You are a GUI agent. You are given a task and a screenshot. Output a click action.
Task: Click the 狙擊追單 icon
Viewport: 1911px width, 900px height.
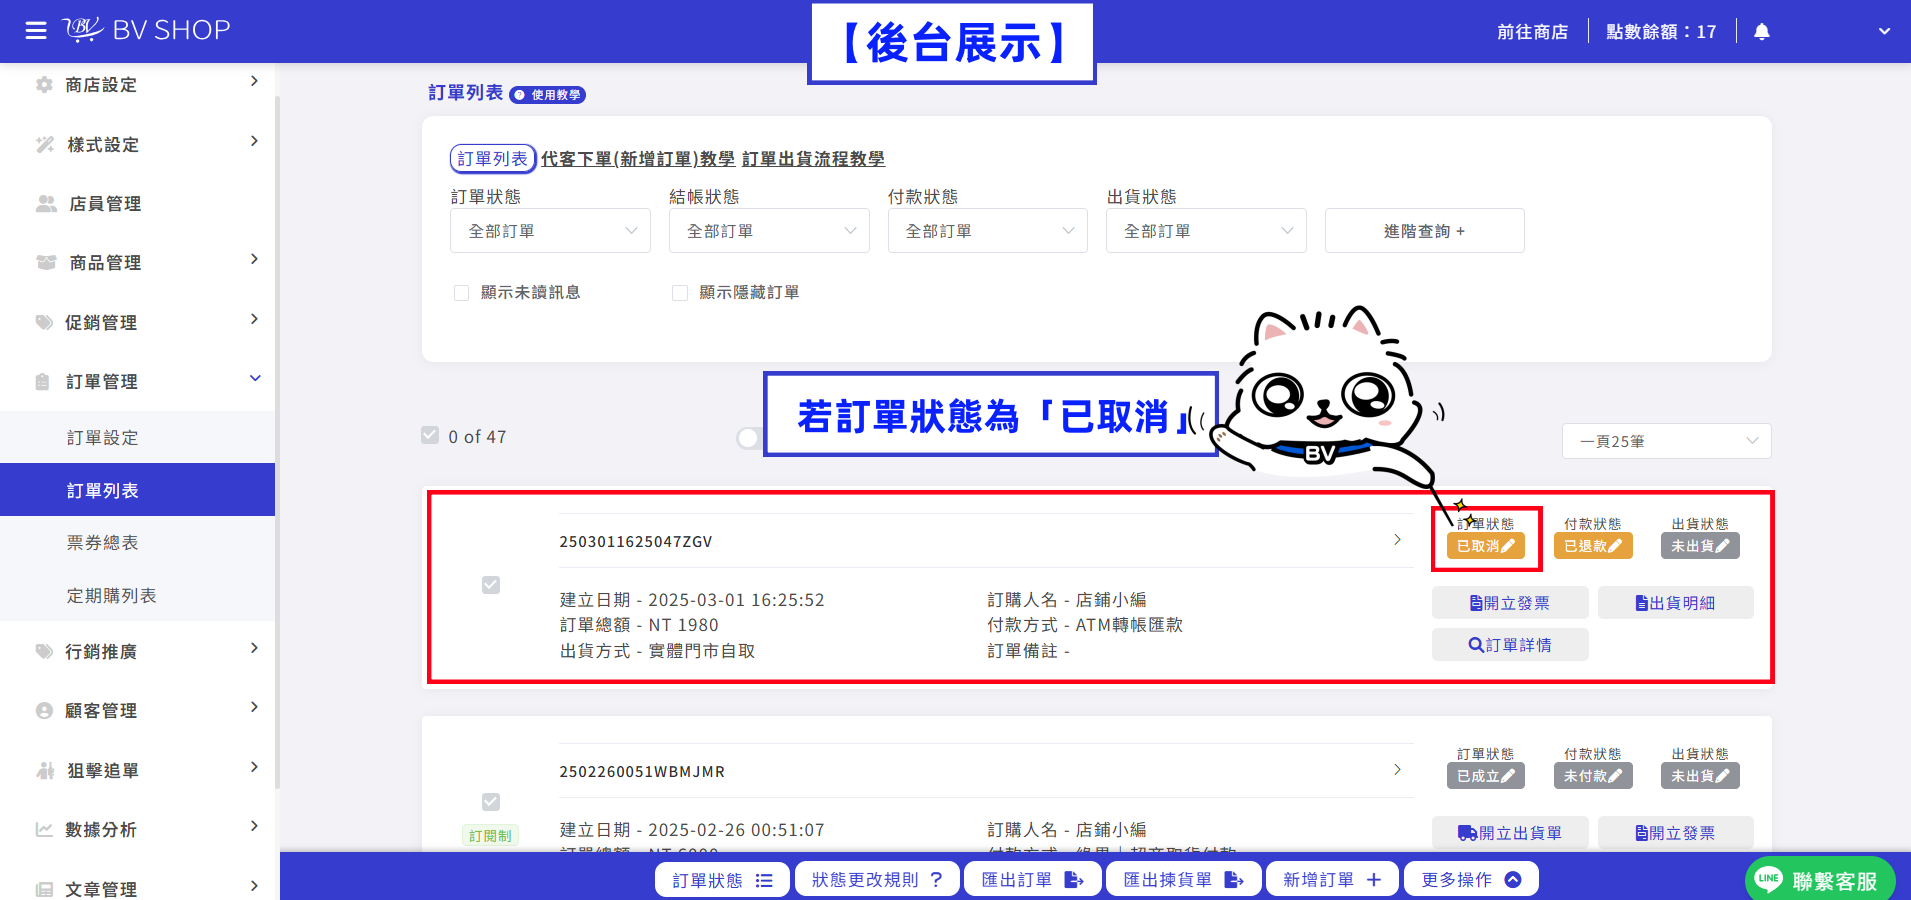click(x=45, y=771)
